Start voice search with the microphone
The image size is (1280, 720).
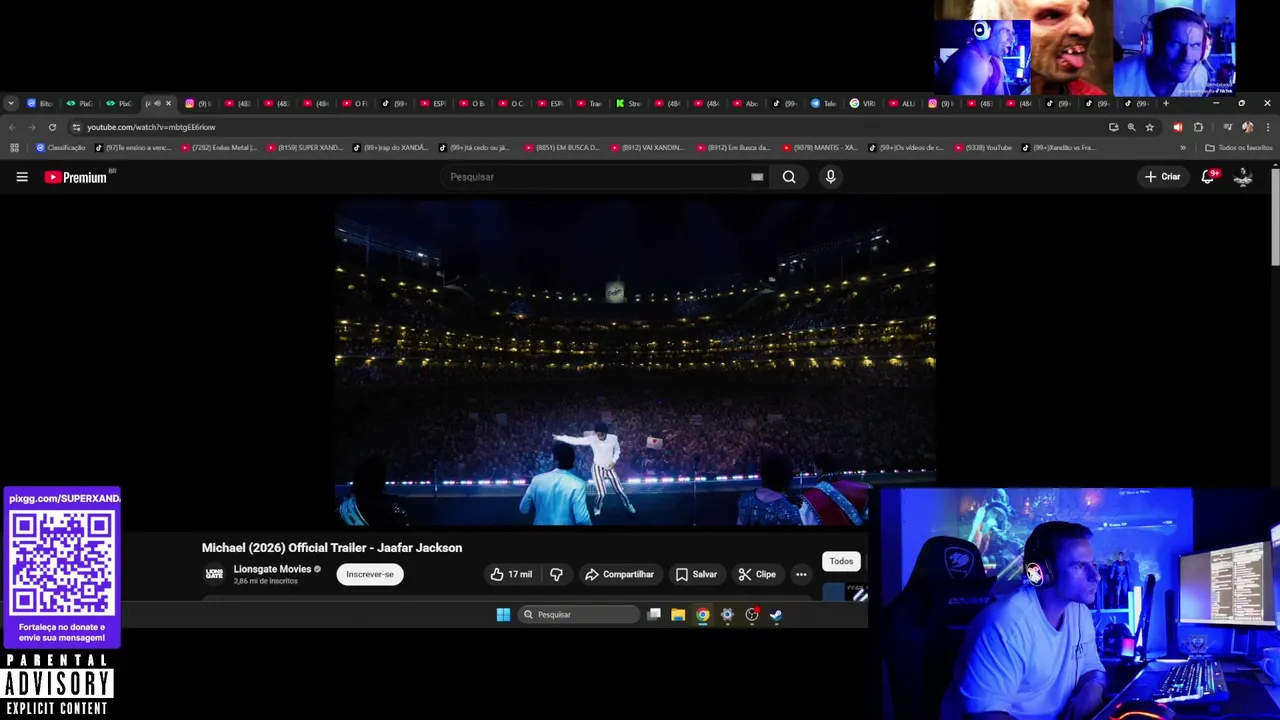[830, 177]
